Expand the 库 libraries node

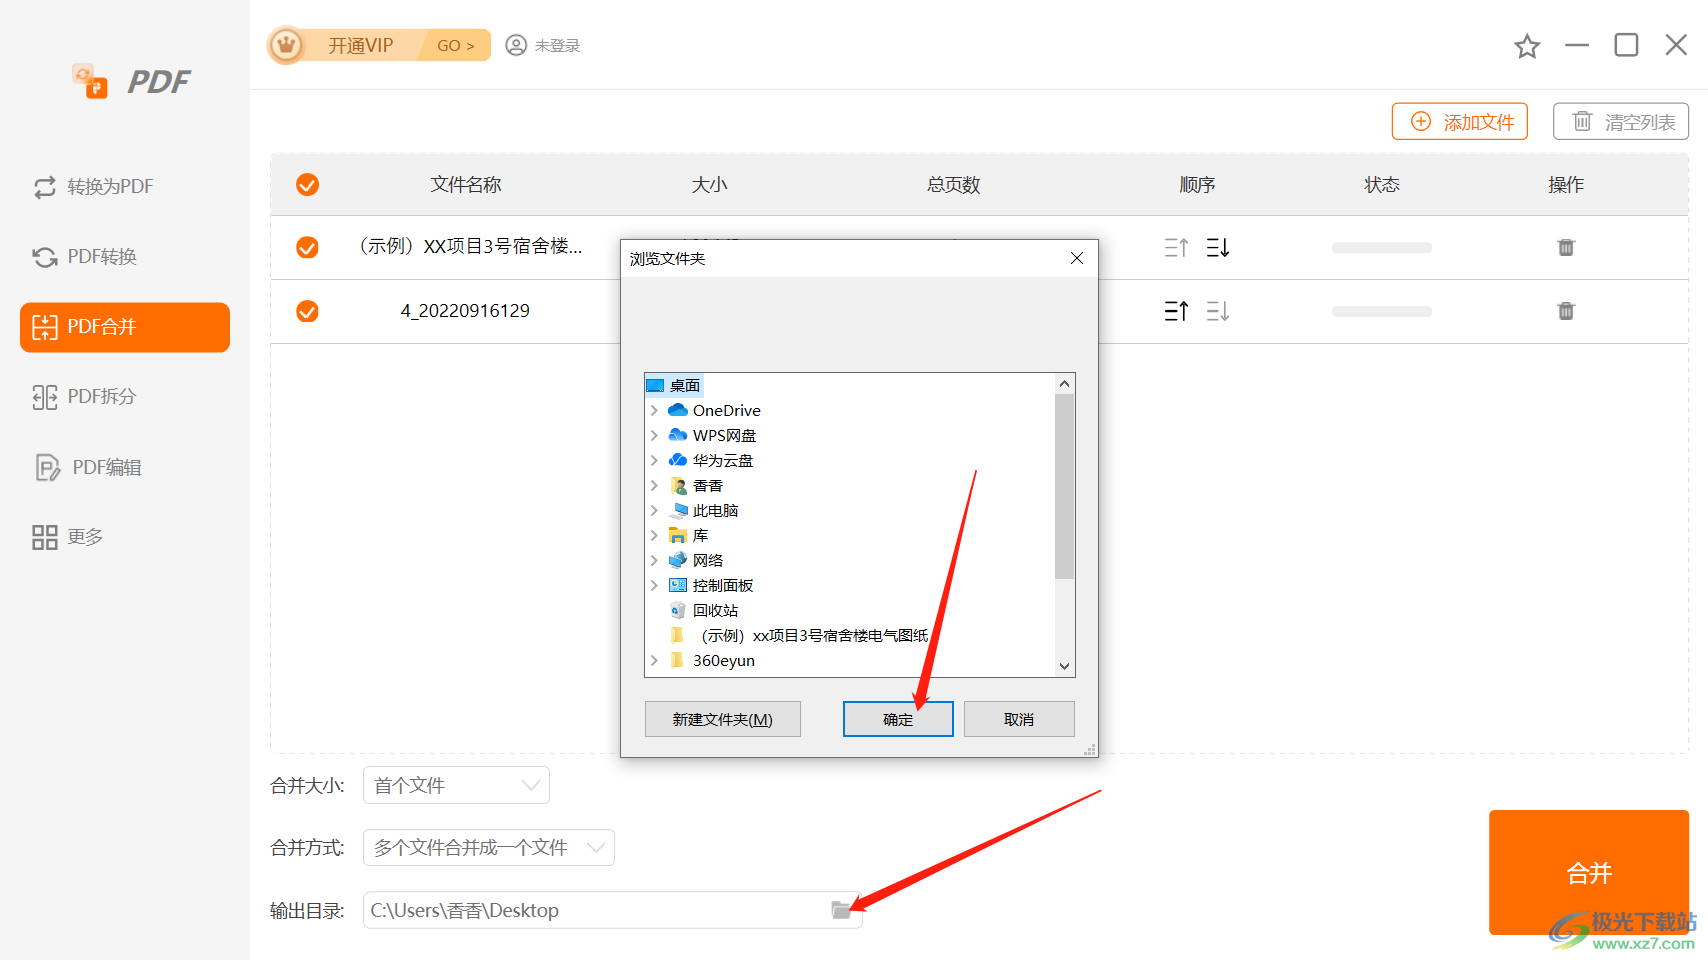(654, 535)
